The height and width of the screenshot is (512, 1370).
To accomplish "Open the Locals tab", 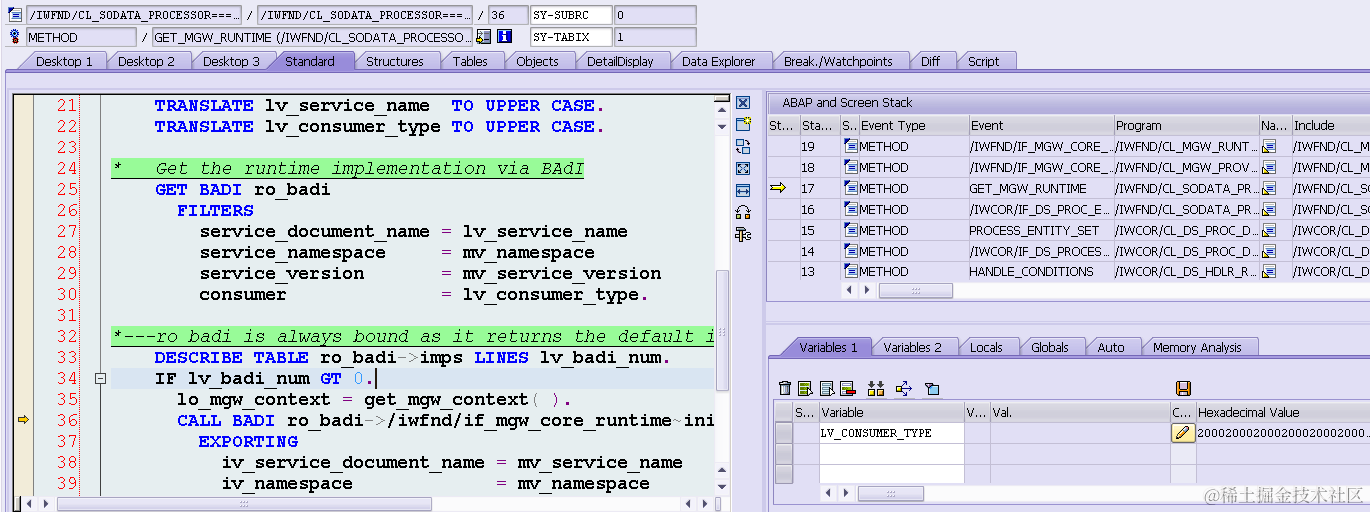I will point(986,347).
